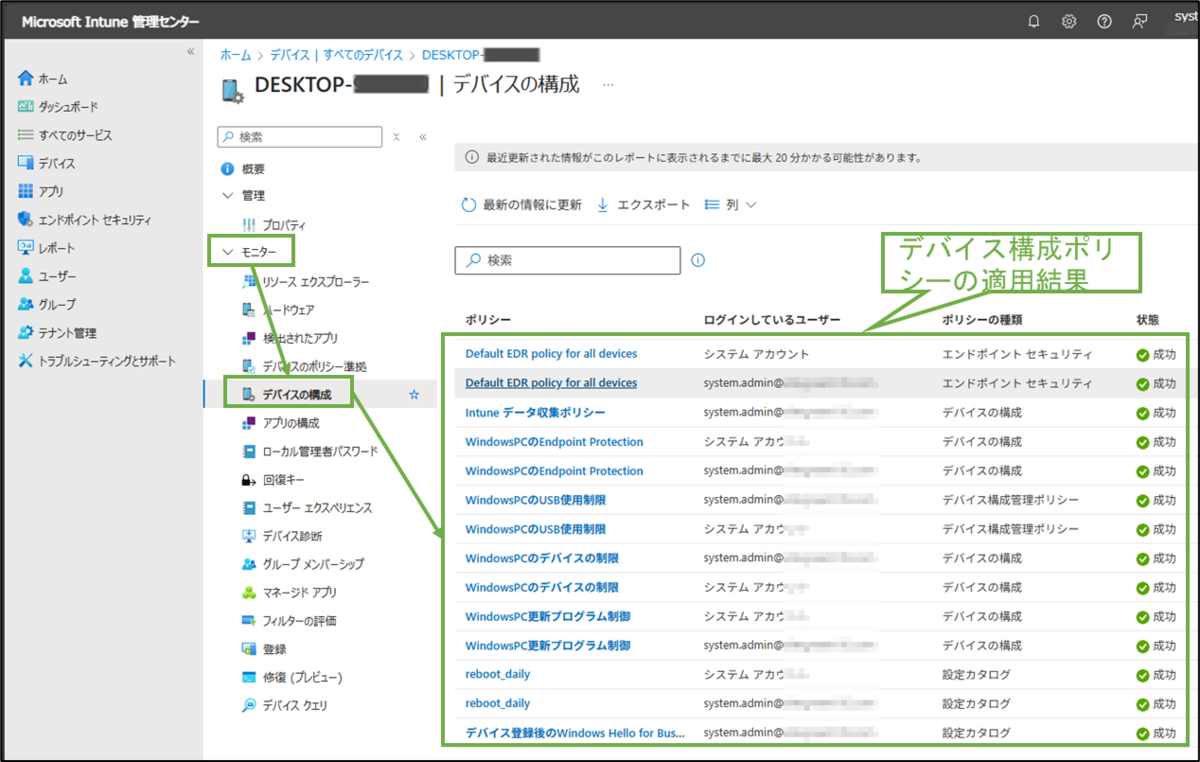Screen dimensions: 1200x762
Task: Sort by the 状態 column header
Action: [x=1147, y=320]
